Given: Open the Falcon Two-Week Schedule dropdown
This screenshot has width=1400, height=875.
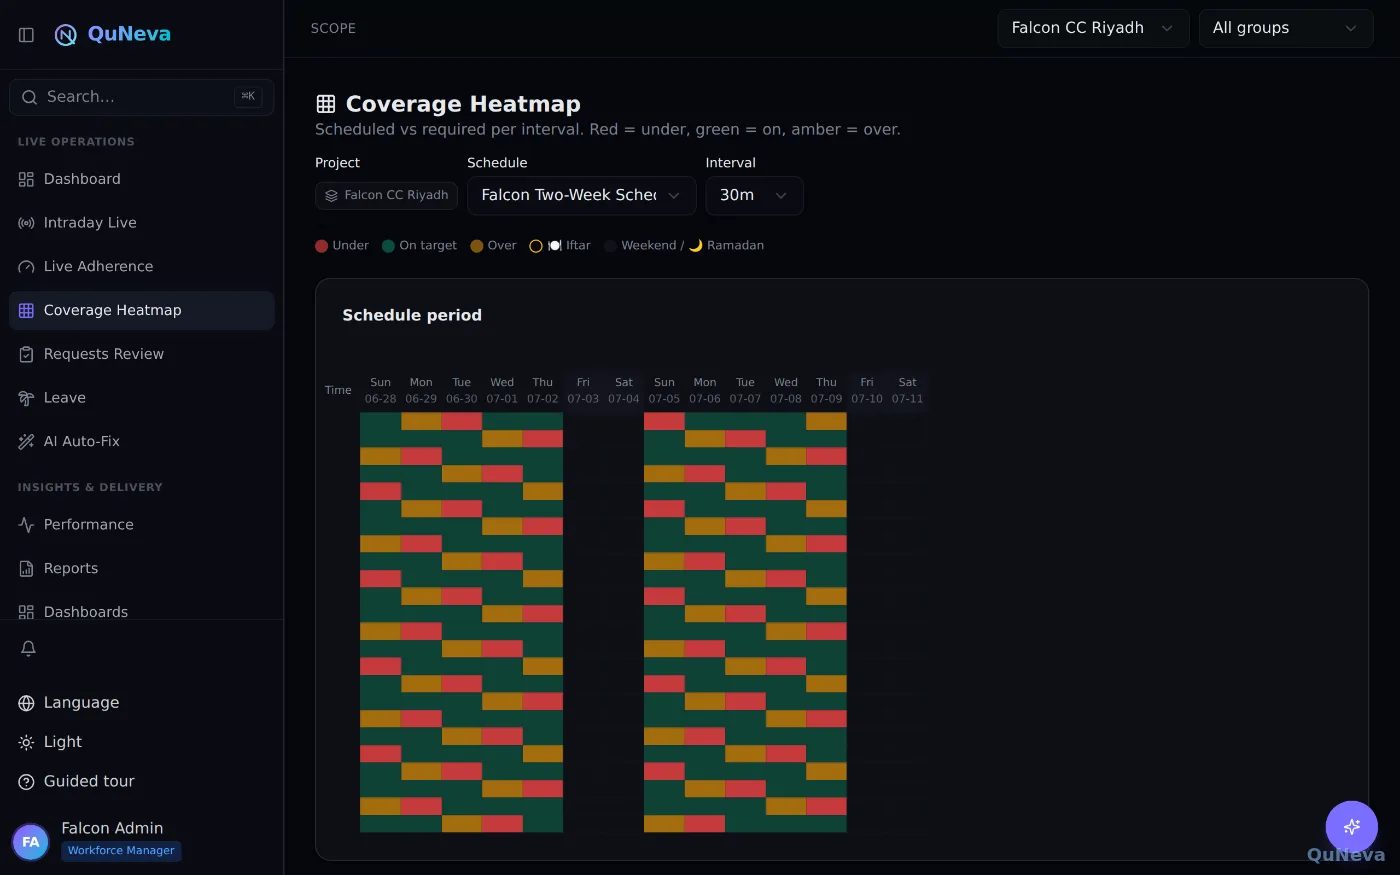Looking at the screenshot, I should tap(582, 195).
